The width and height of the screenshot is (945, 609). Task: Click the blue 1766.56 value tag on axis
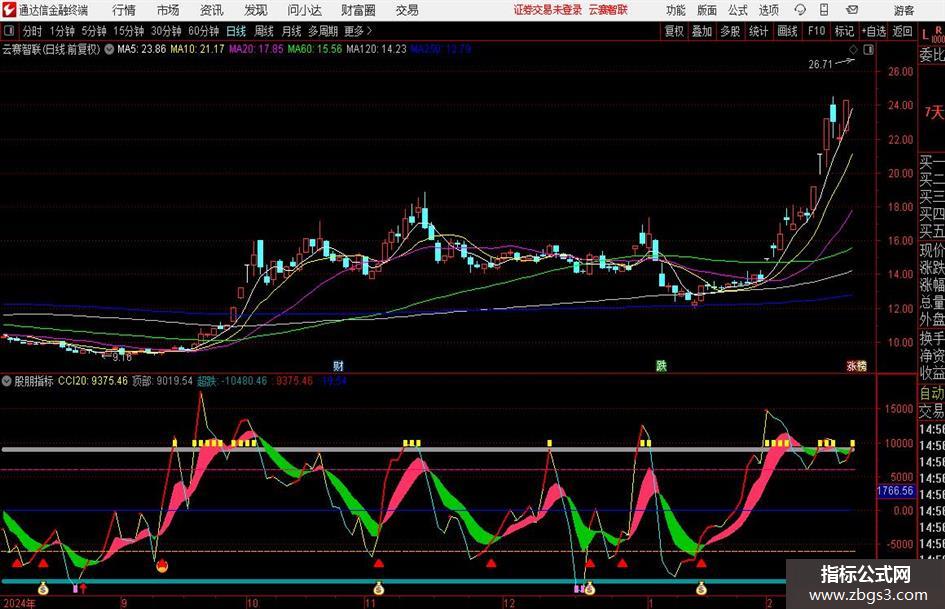pyautogui.click(x=895, y=491)
